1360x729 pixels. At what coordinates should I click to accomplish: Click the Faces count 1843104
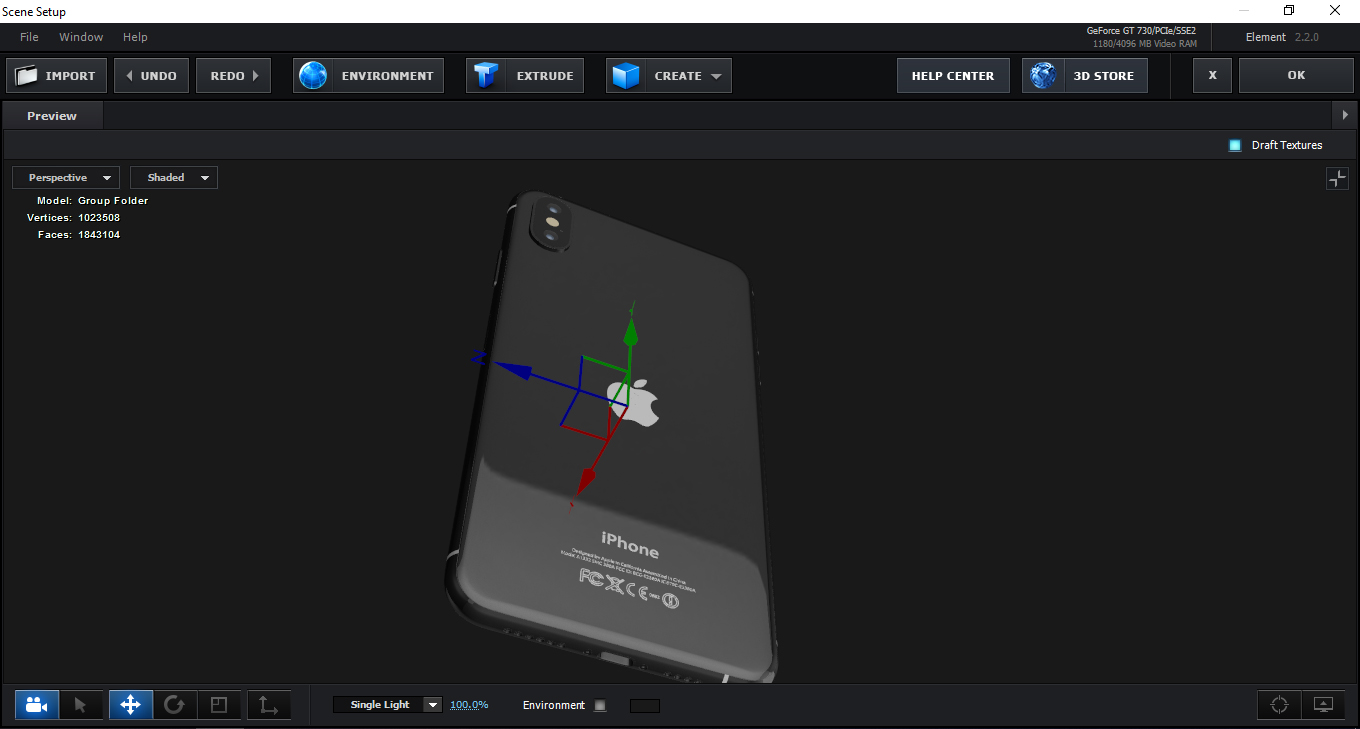[99, 235]
